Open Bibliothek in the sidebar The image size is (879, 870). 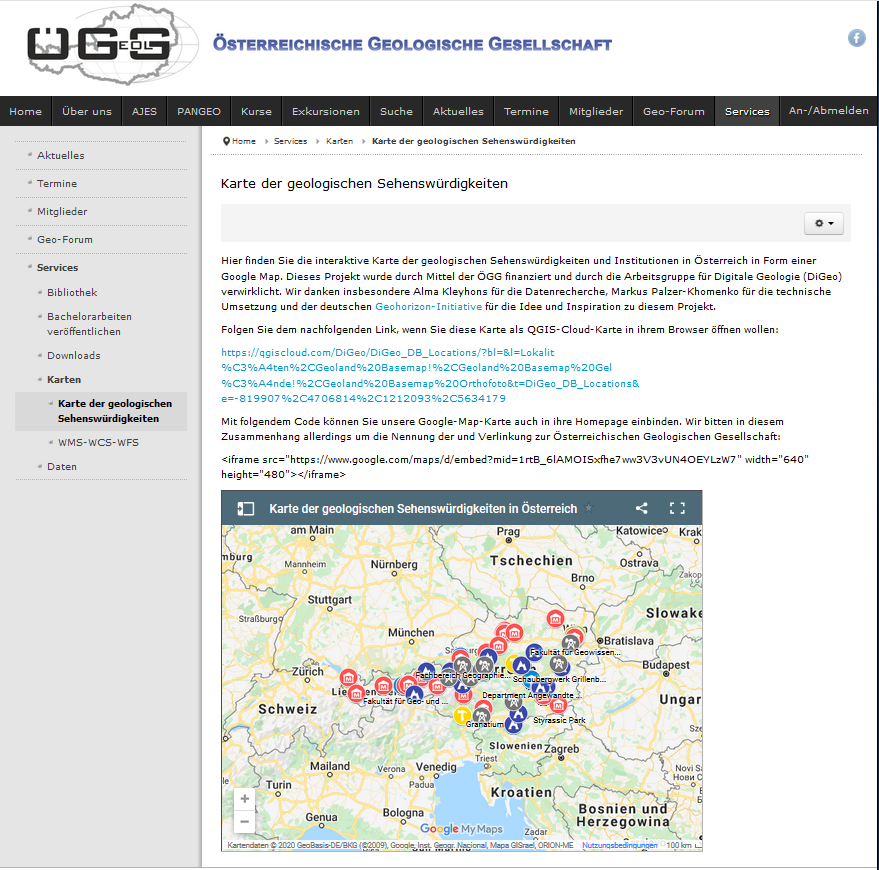pyautogui.click(x=72, y=292)
